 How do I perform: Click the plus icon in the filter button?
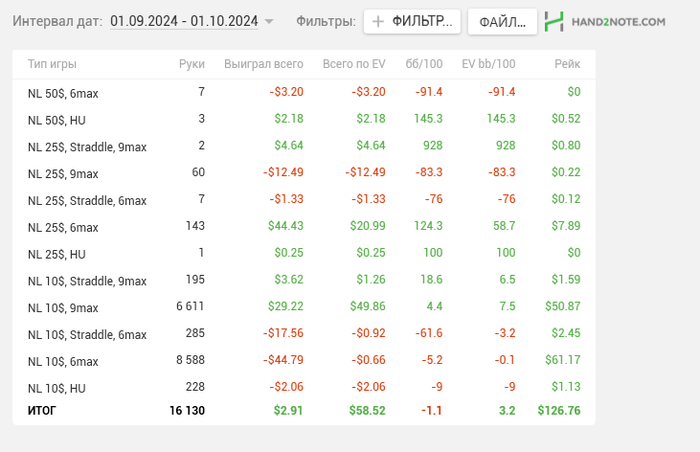click(378, 21)
